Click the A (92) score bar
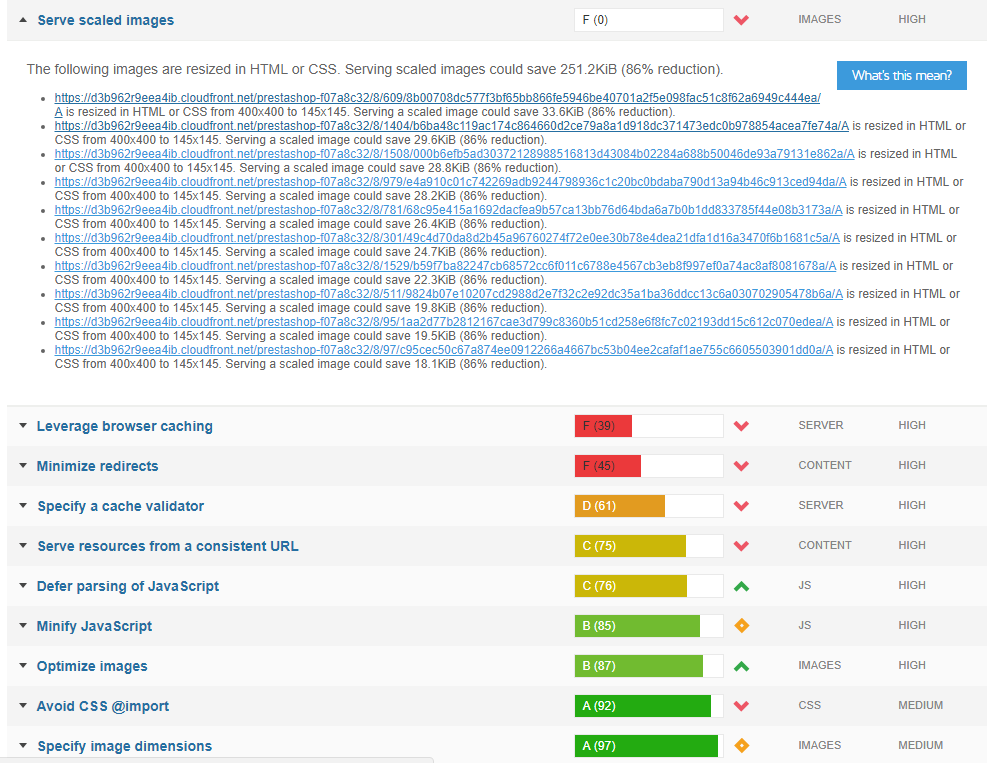 coord(649,706)
